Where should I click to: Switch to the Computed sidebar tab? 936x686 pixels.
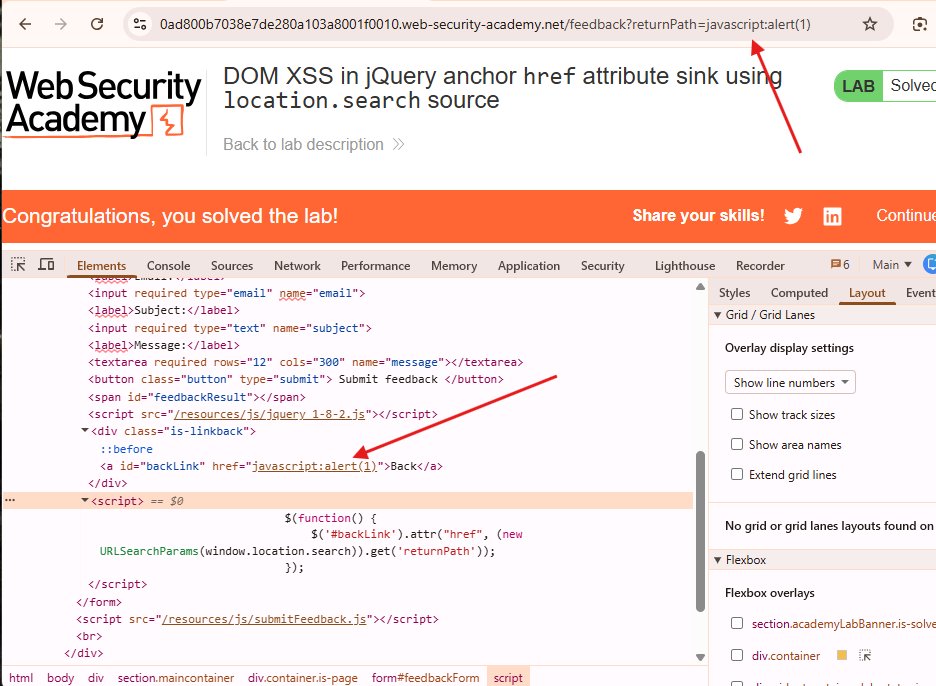(799, 293)
